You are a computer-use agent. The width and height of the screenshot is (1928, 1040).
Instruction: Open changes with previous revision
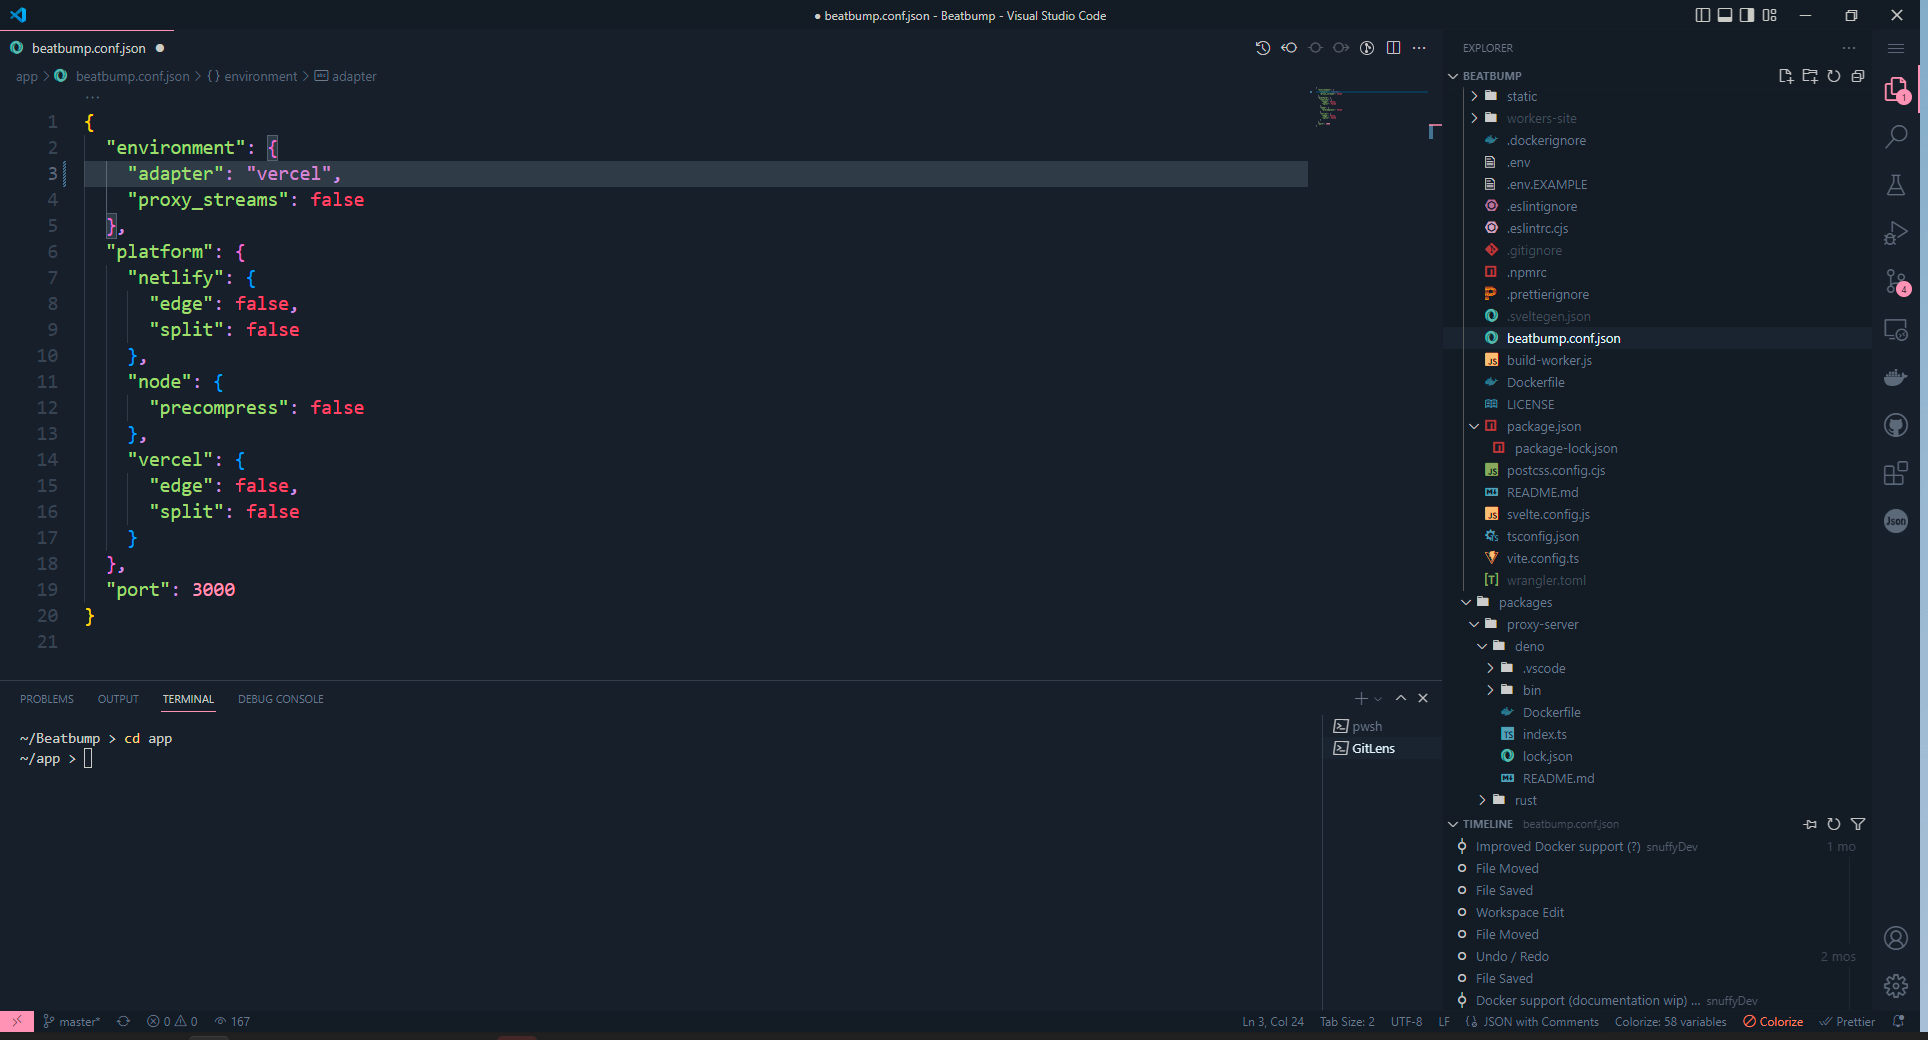(x=1289, y=48)
